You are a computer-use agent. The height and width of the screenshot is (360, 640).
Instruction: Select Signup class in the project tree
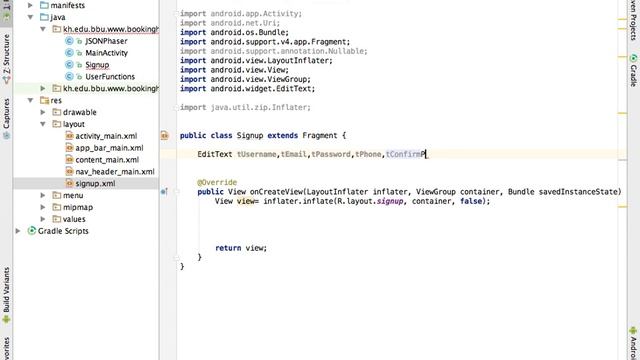97,64
